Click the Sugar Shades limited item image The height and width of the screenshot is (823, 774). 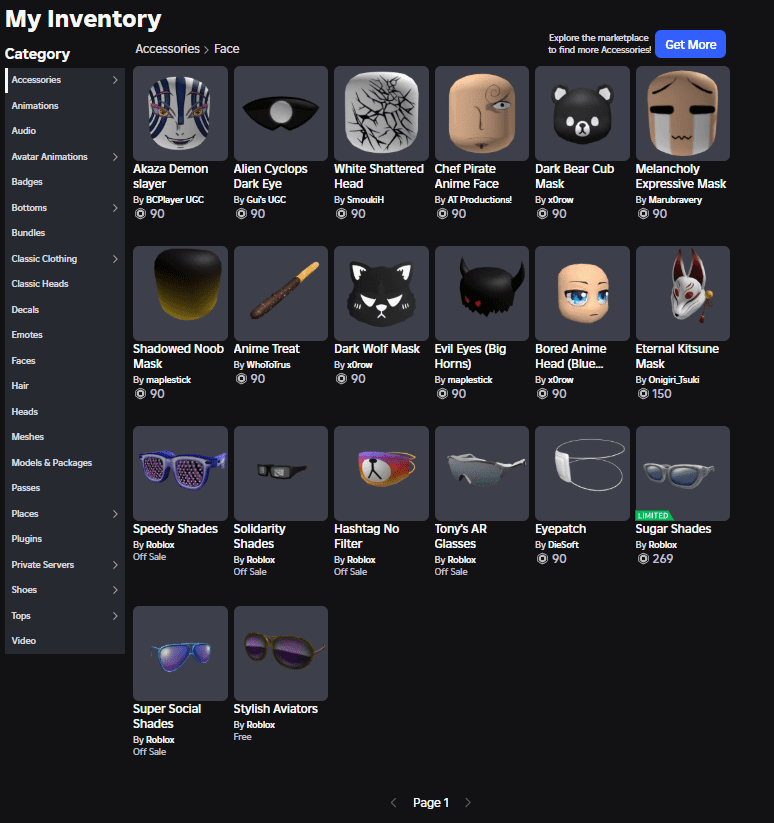[683, 473]
